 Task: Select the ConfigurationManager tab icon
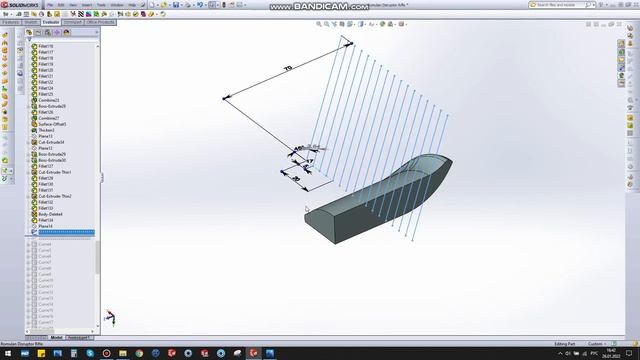tap(48, 32)
